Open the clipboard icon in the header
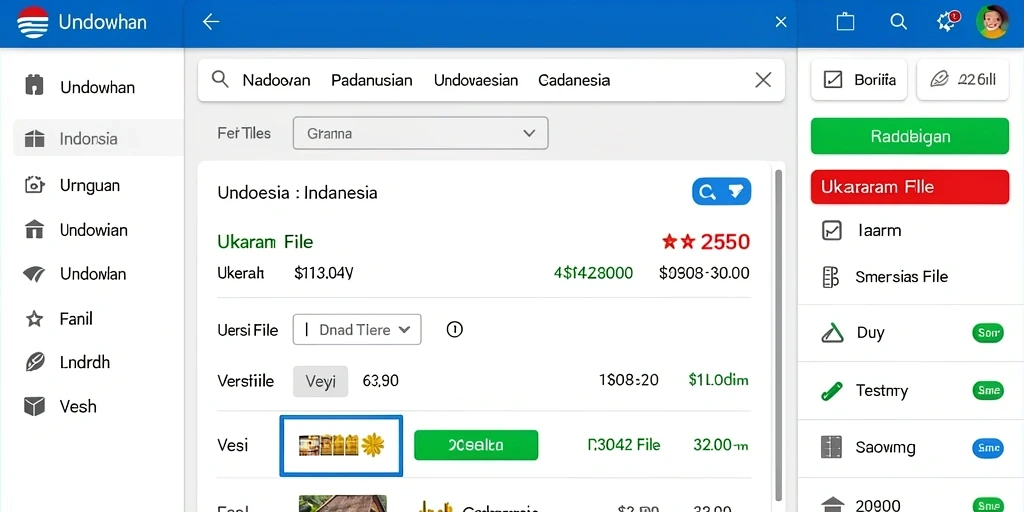The height and width of the screenshot is (512, 1024). coord(845,22)
